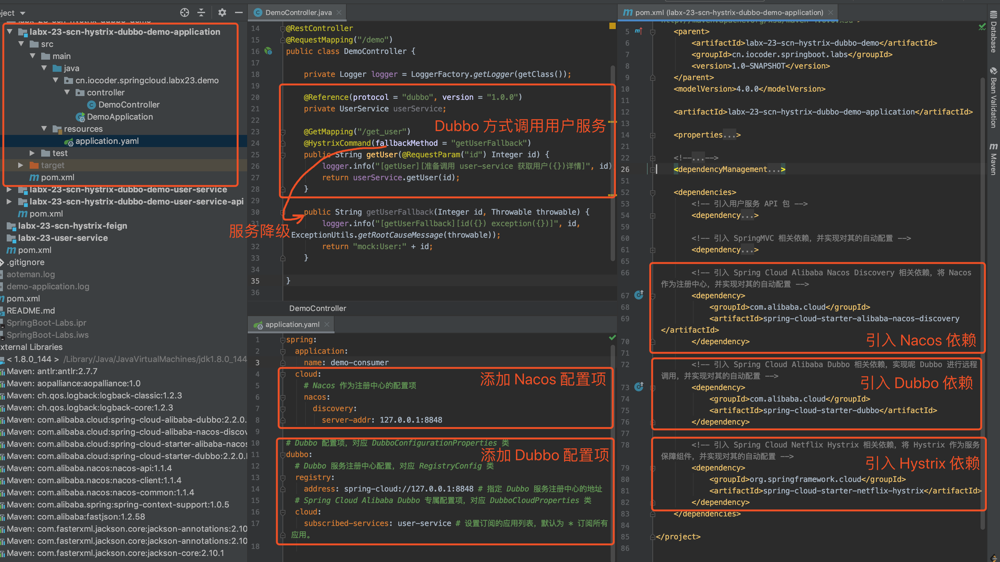
Task: Click the Maven parent gutter icon on pom line 5
Action: click(x=638, y=31)
